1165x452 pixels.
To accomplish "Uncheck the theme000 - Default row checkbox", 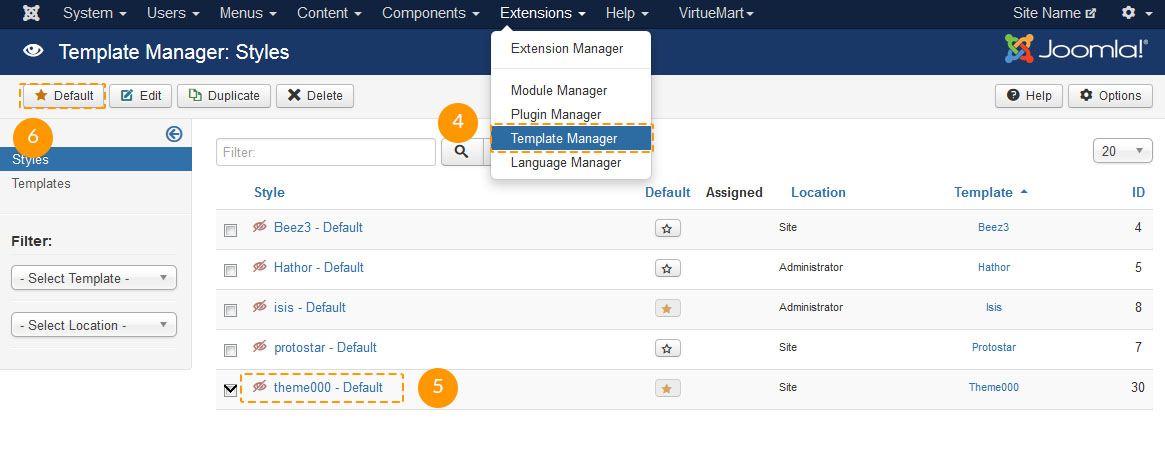I will tap(230, 390).
